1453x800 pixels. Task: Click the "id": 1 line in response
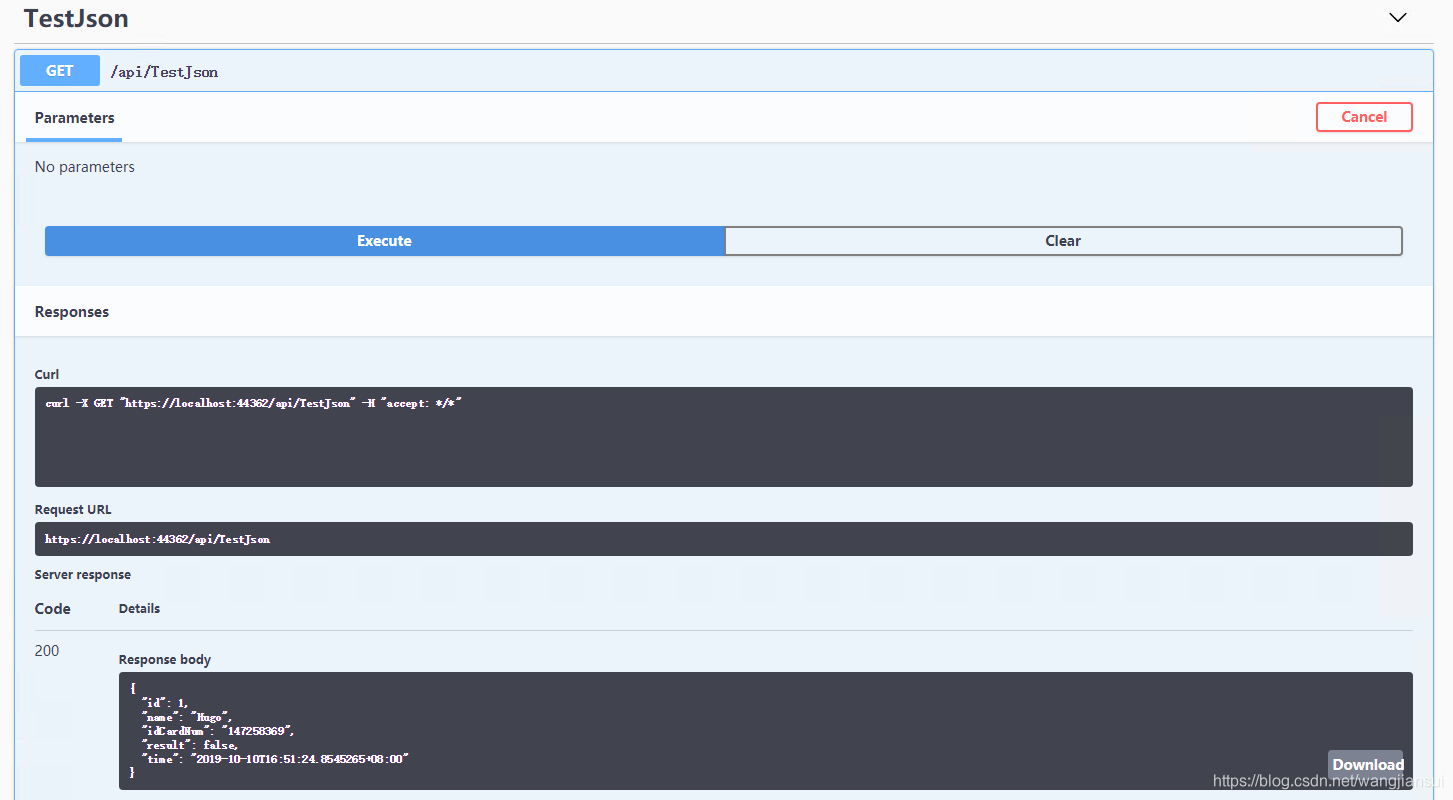[x=164, y=703]
